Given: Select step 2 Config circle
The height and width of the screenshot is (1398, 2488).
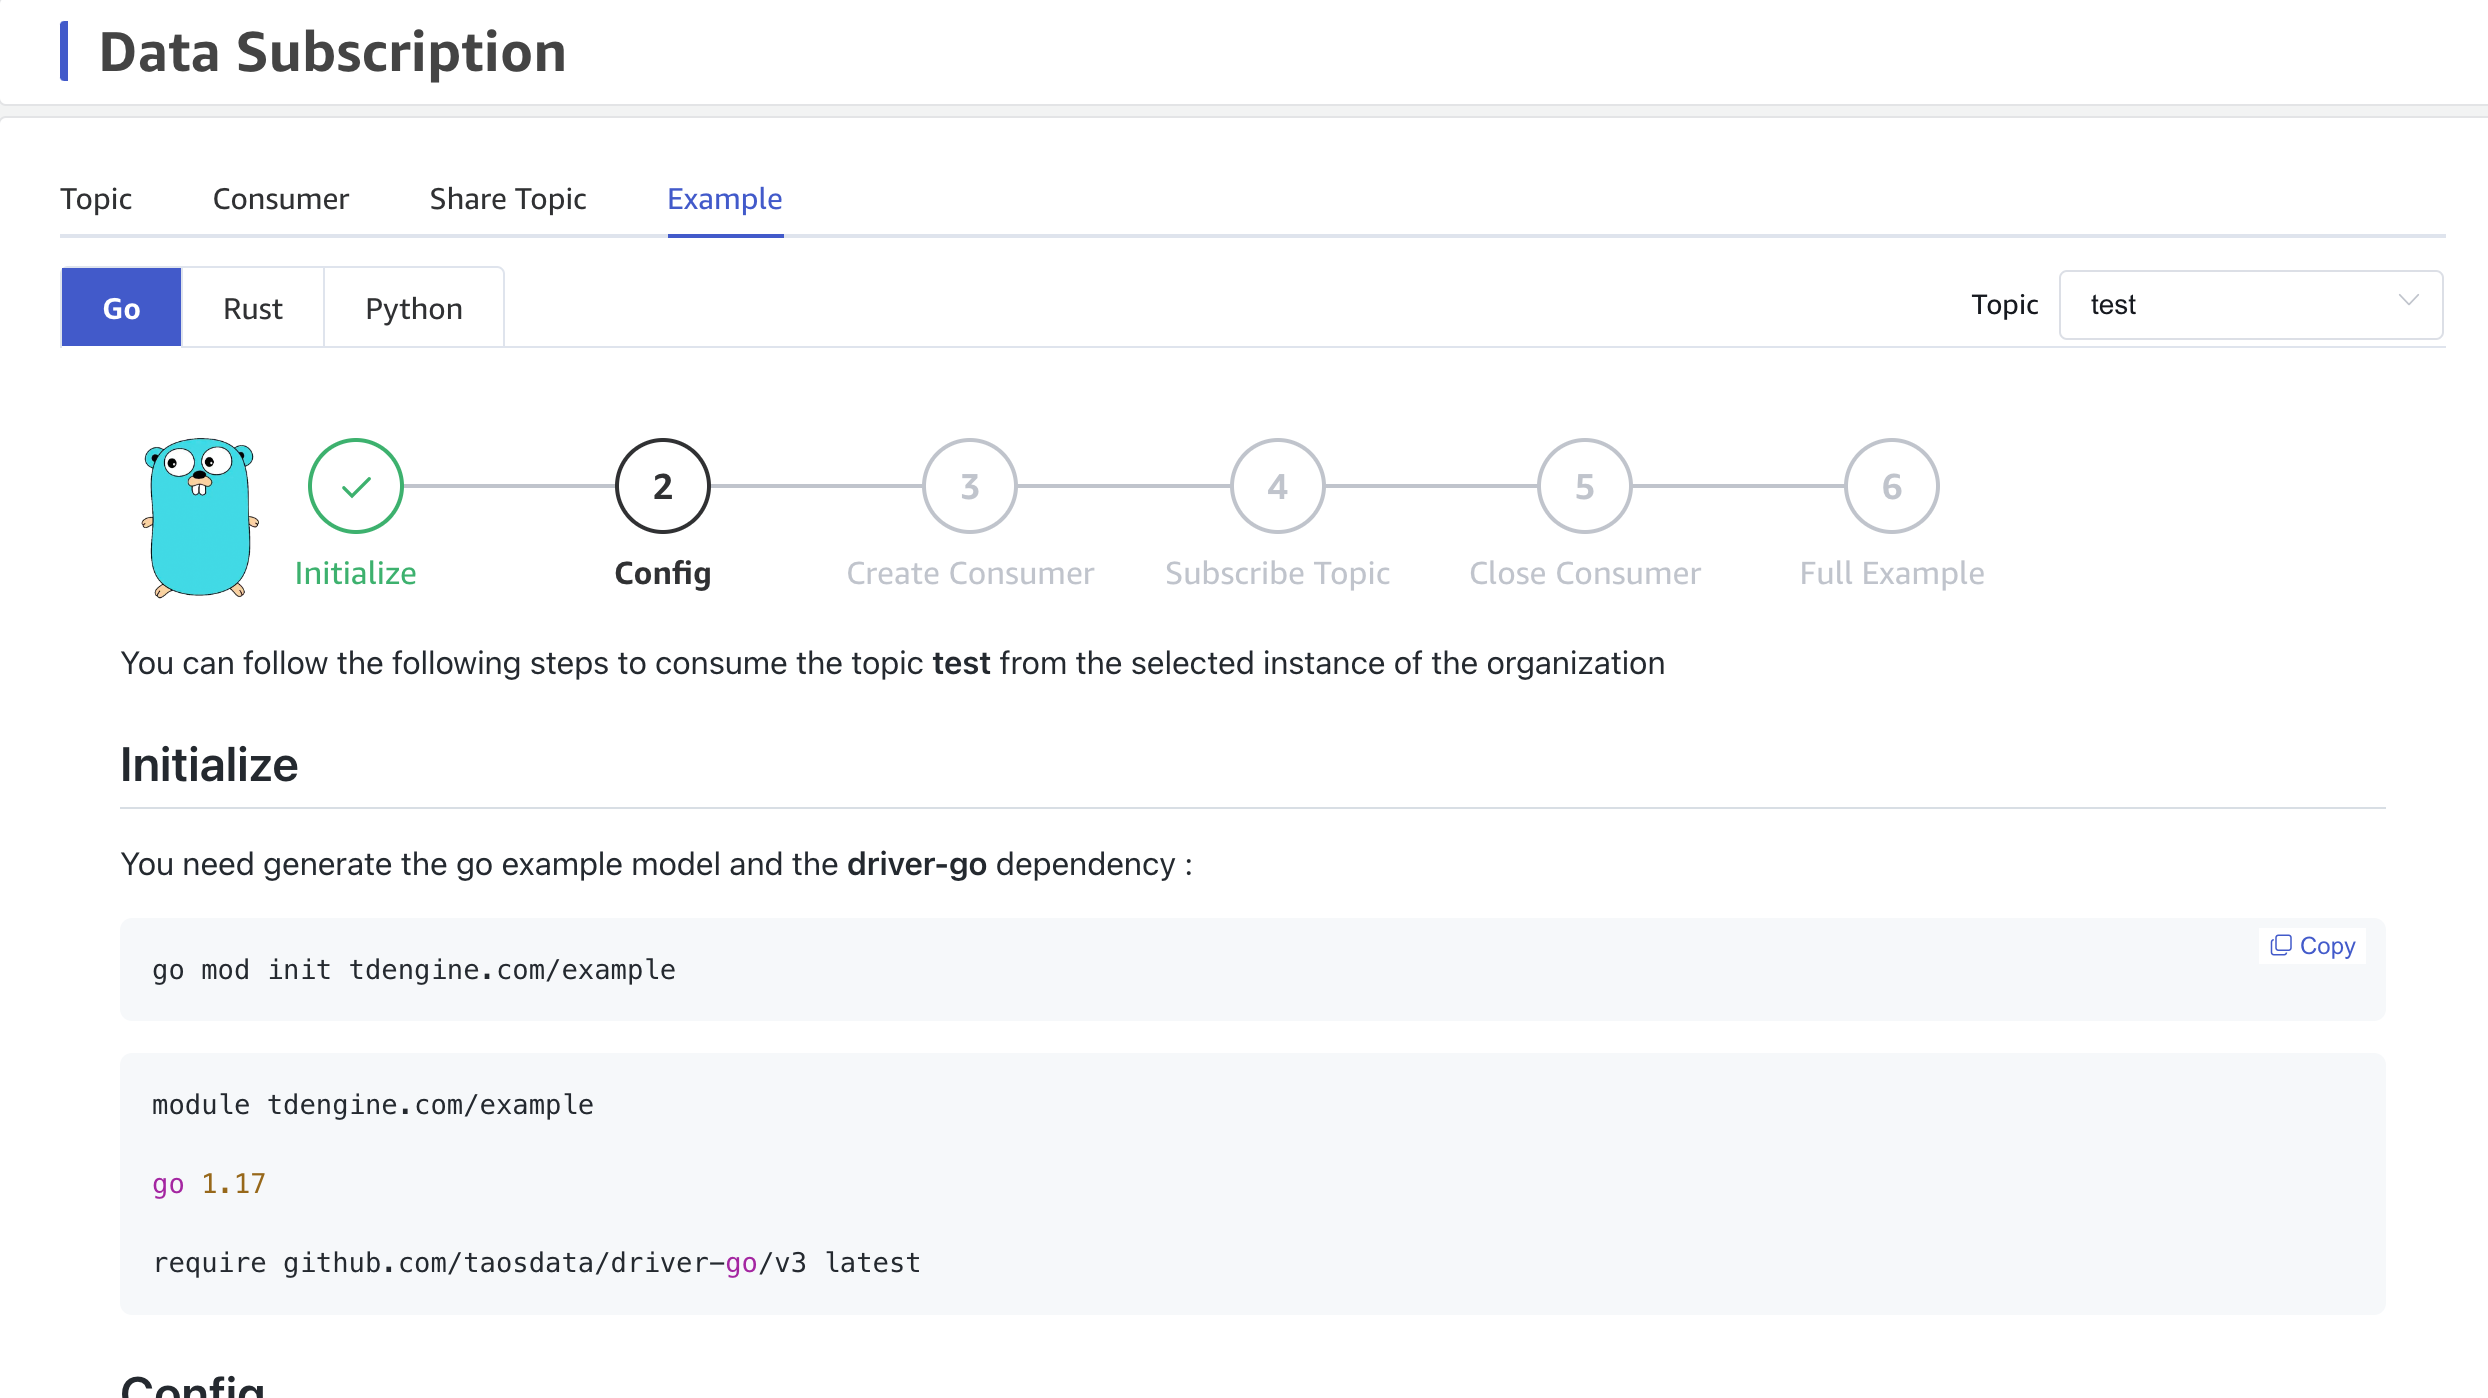Looking at the screenshot, I should click(x=662, y=487).
